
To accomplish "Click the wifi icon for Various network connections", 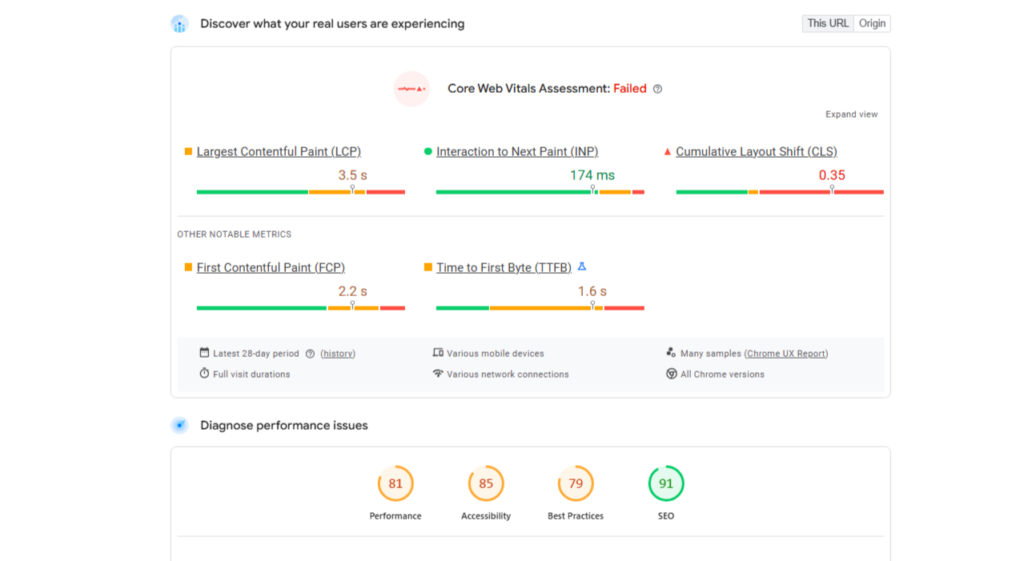I will 438,374.
